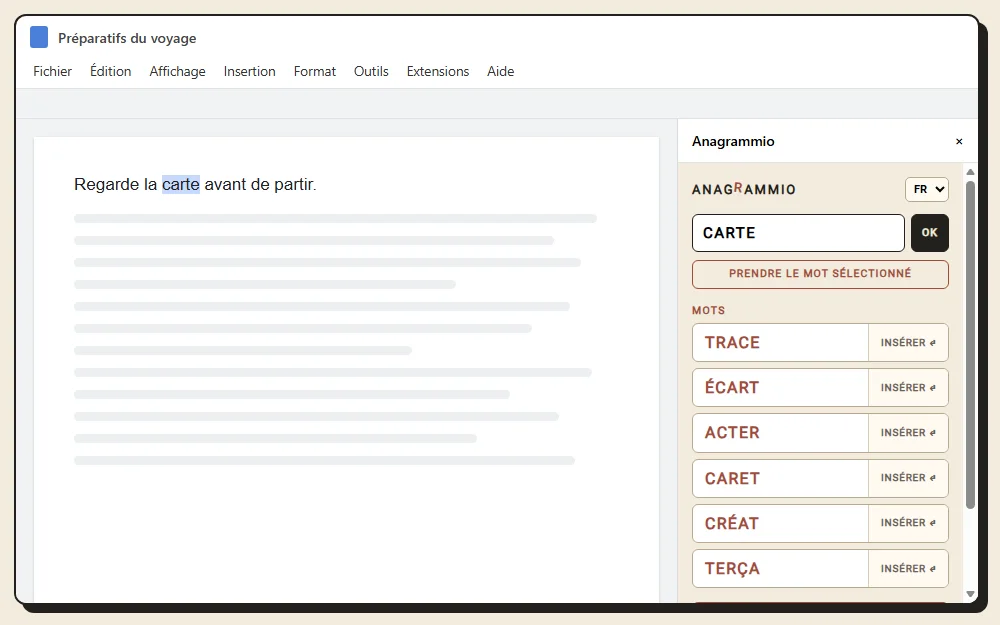Open the Aide menu
The image size is (1000, 625).
click(501, 71)
